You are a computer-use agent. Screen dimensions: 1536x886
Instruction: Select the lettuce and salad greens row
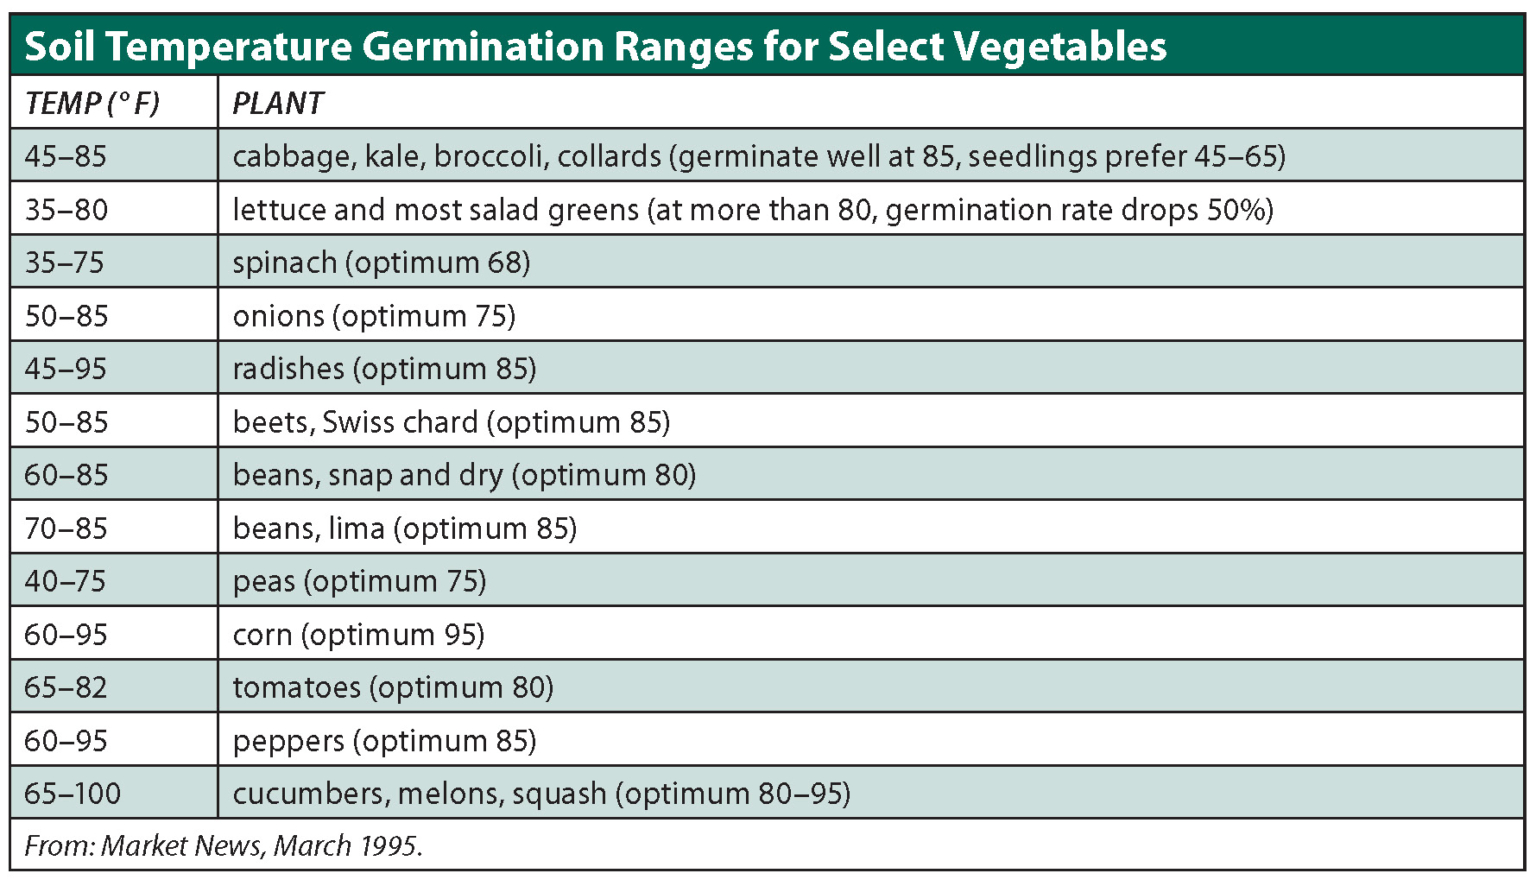[x=752, y=210]
